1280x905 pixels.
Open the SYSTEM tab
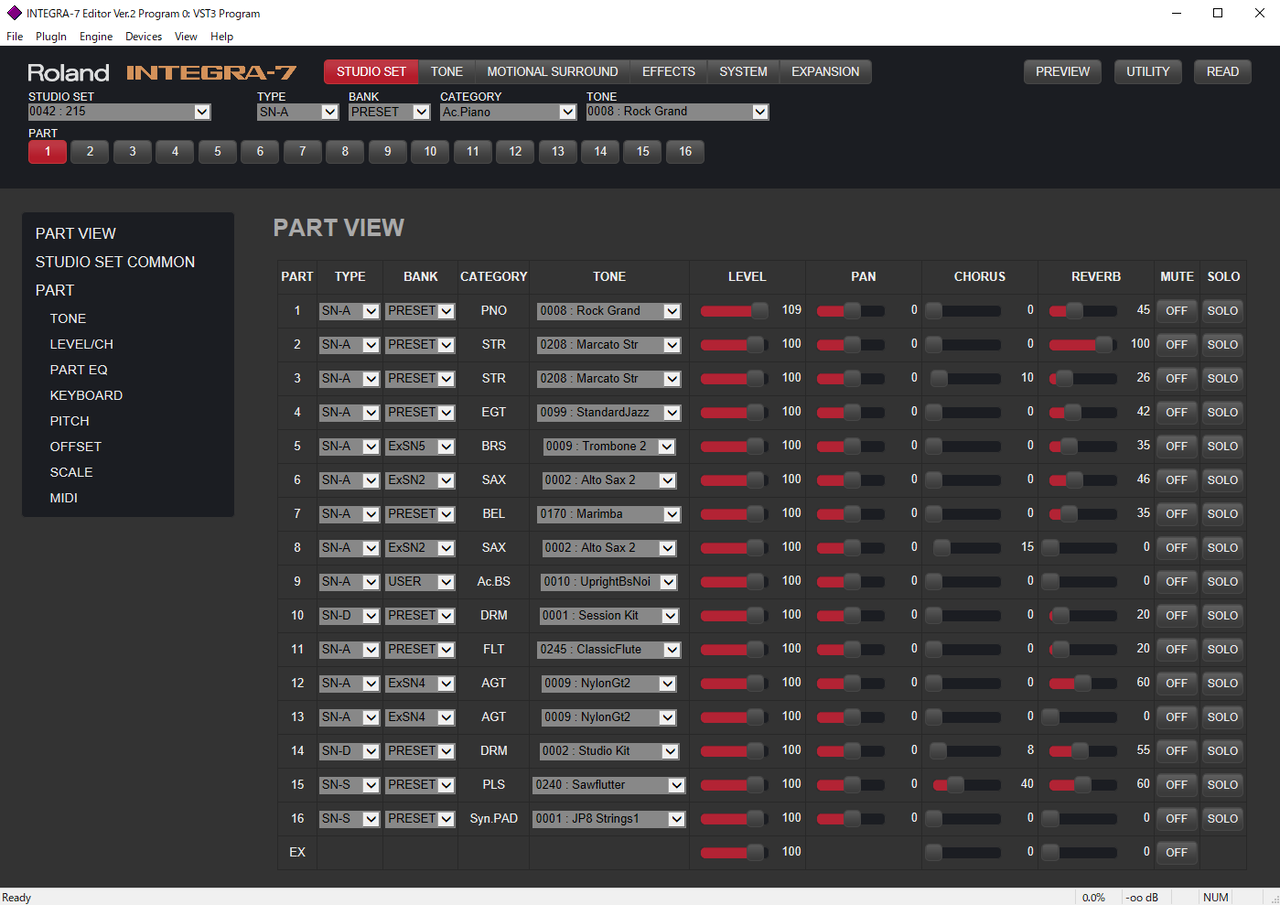(743, 72)
